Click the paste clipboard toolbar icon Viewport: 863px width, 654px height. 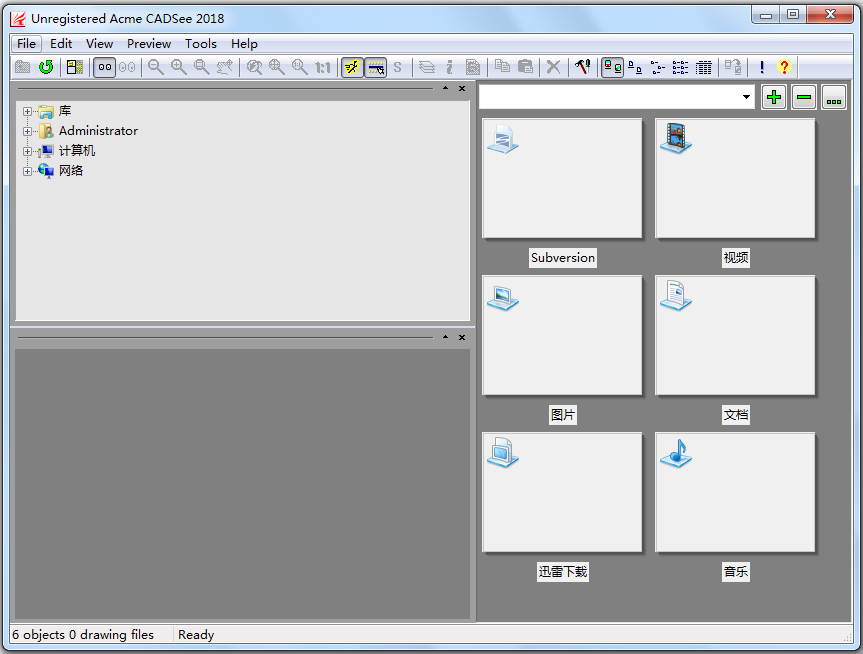pos(526,67)
